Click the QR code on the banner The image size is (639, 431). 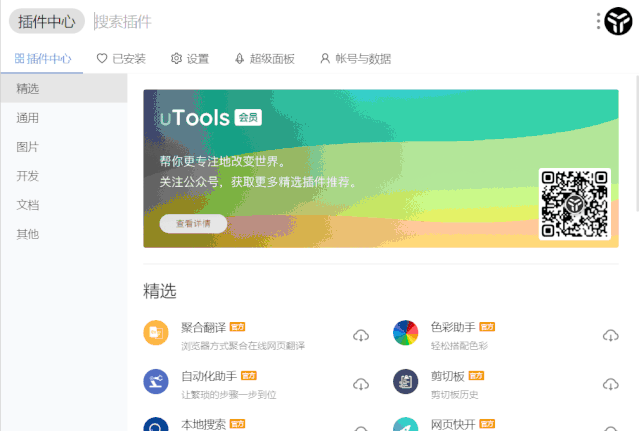[x=575, y=204]
